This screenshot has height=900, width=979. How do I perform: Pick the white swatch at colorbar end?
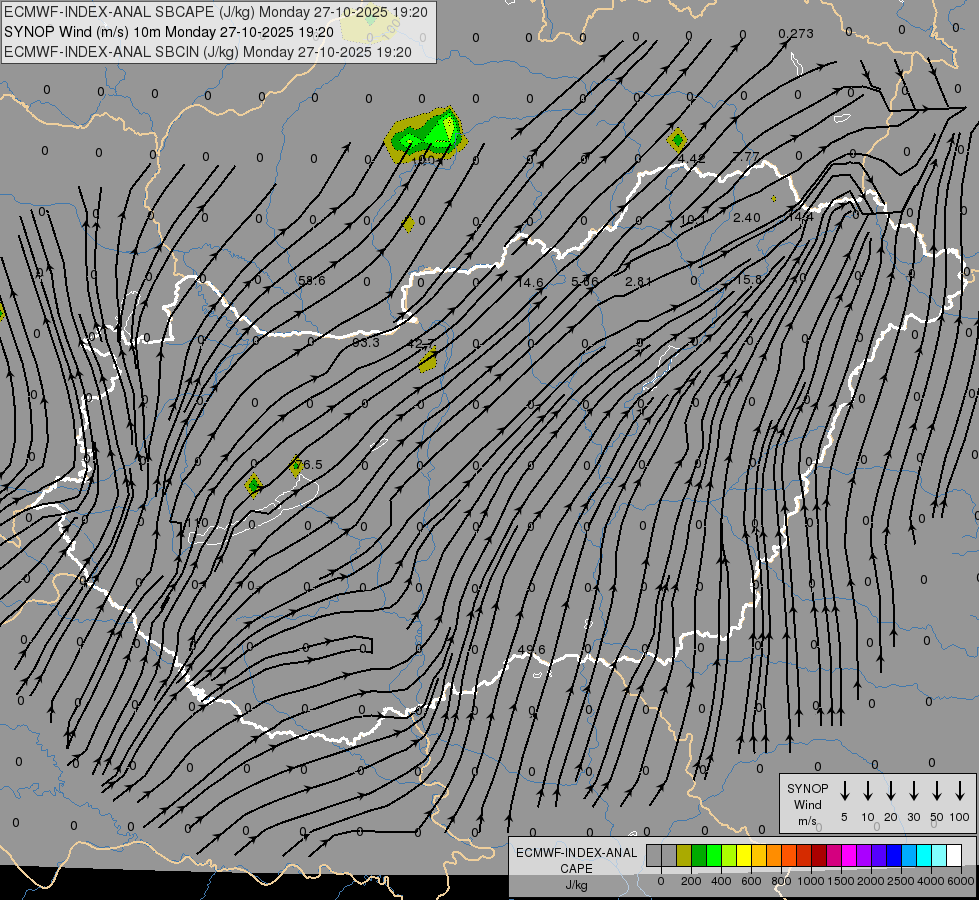[x=953, y=856]
